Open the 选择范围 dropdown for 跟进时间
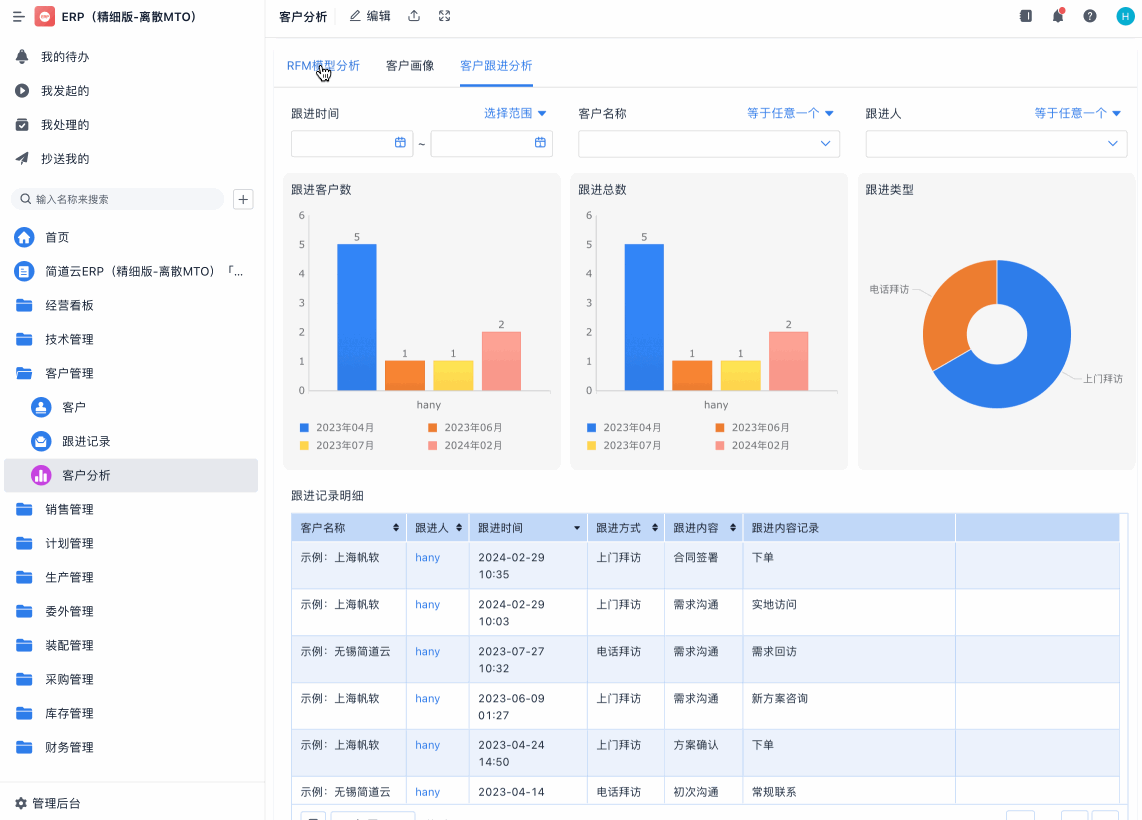Viewport: 1142px width, 820px height. [x=515, y=113]
